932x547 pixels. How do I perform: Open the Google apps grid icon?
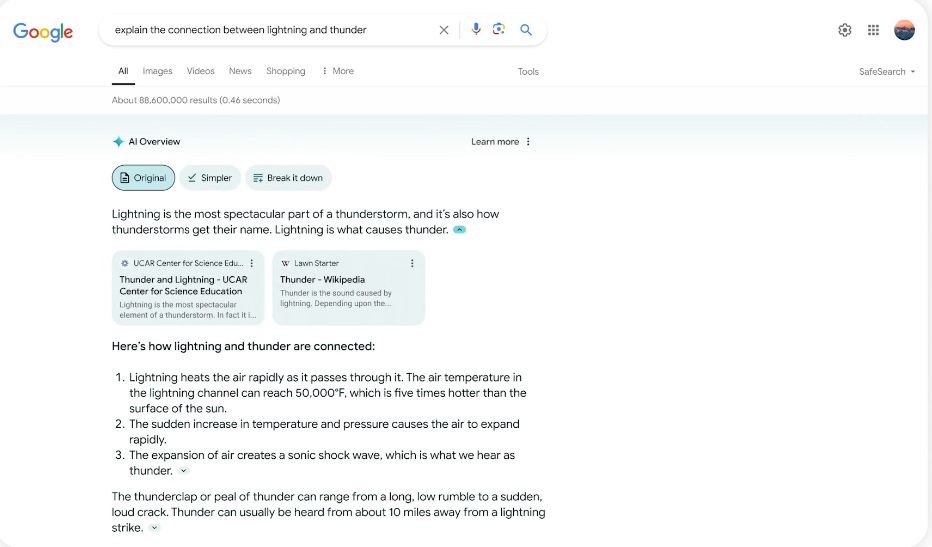[873, 30]
